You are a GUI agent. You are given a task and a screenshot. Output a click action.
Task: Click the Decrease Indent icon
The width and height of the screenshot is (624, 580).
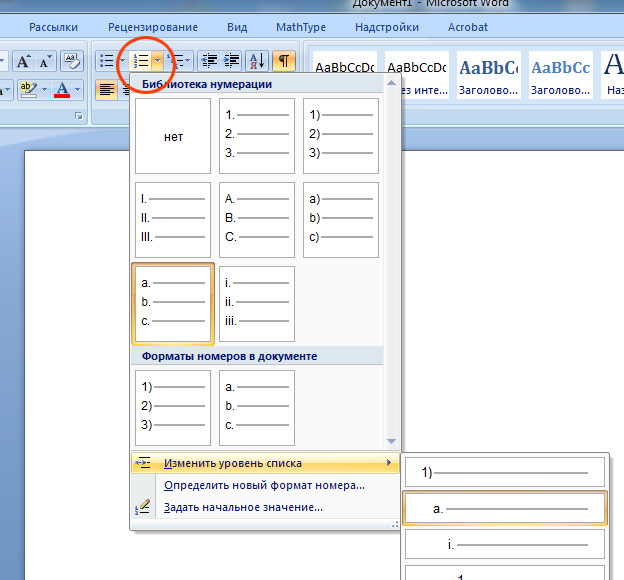[x=209, y=61]
